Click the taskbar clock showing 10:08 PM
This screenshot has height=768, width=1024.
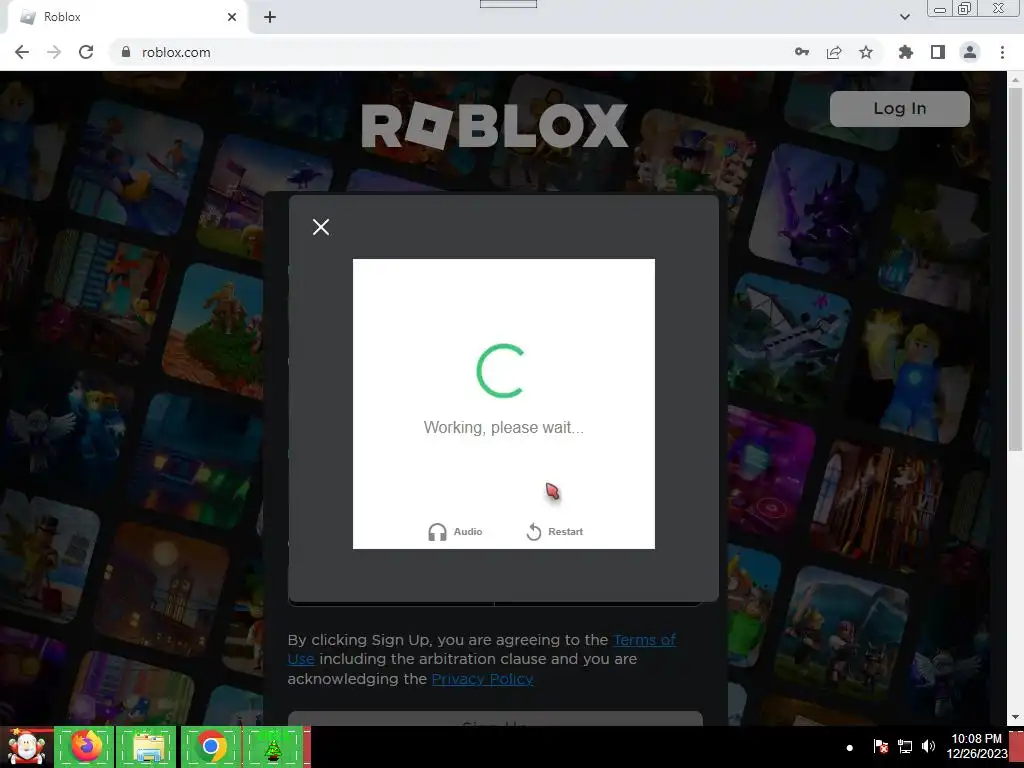point(976,746)
